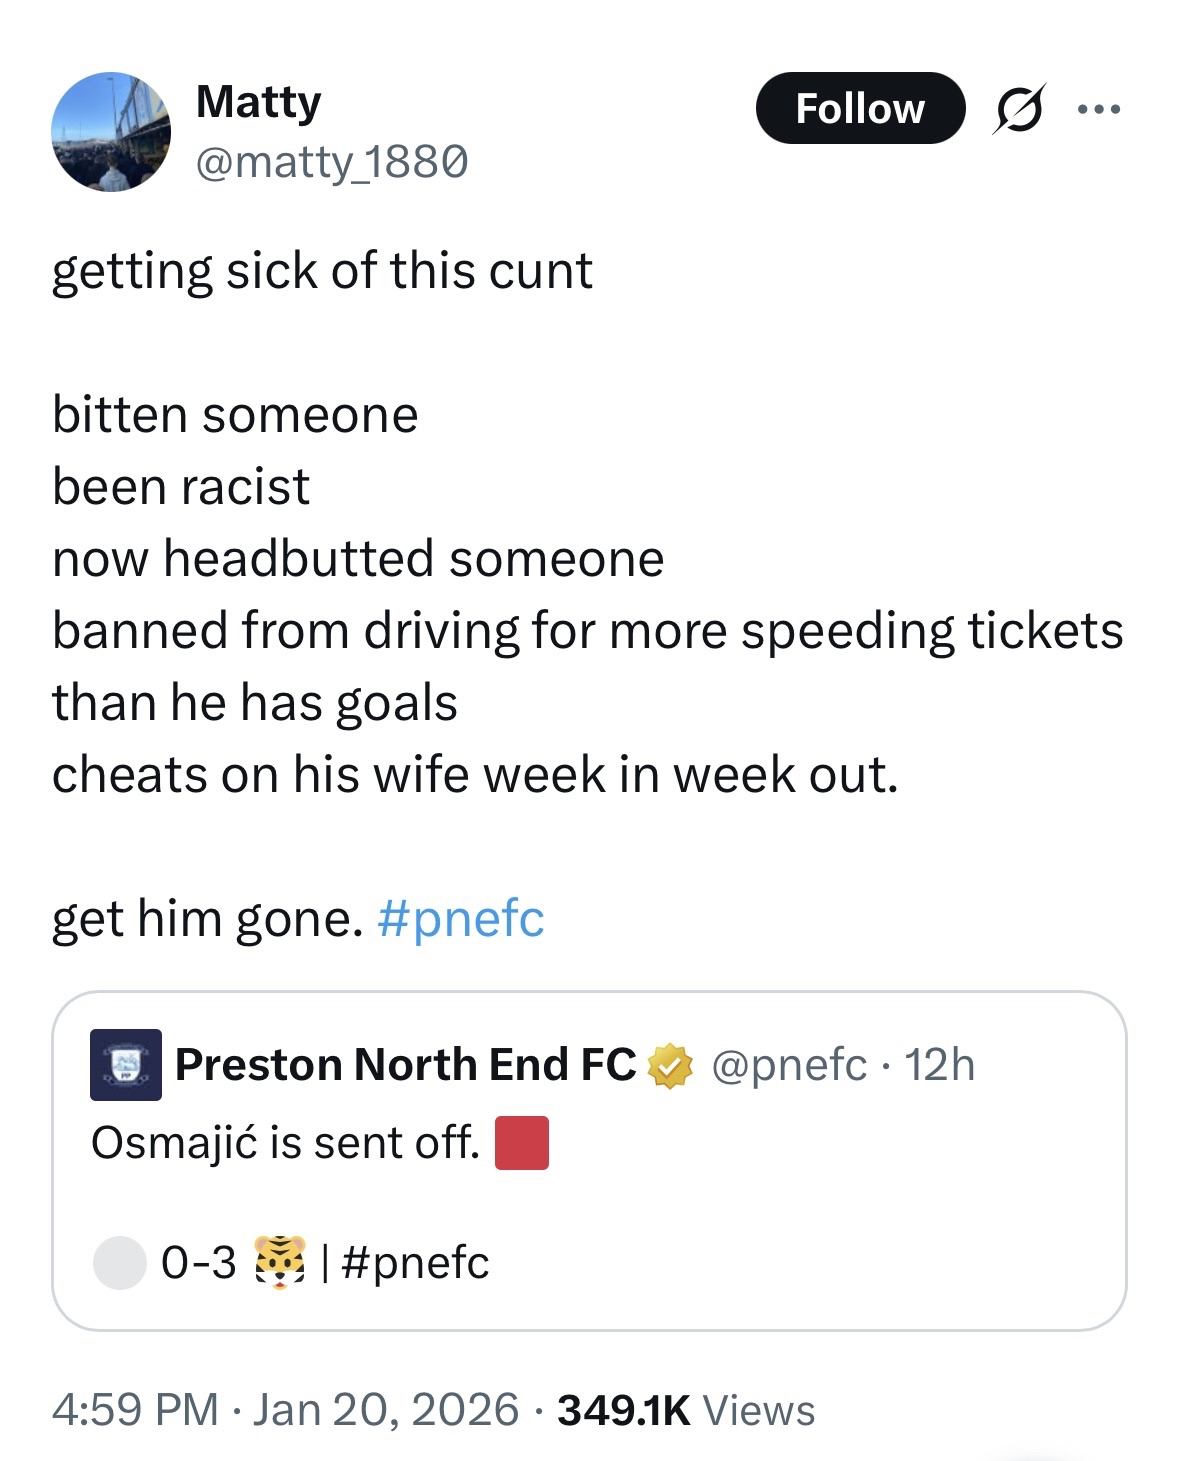Open the #pnefc hashtag inside quoted tweet

415,1263
